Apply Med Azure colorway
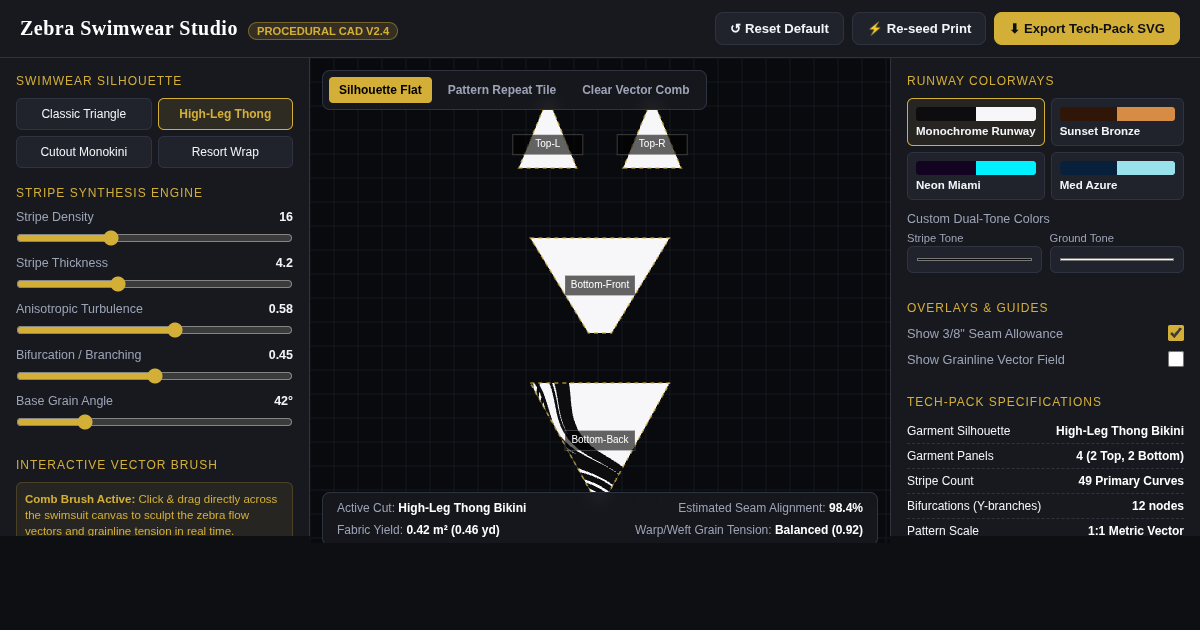This screenshot has height=630, width=1200. coord(1117,176)
